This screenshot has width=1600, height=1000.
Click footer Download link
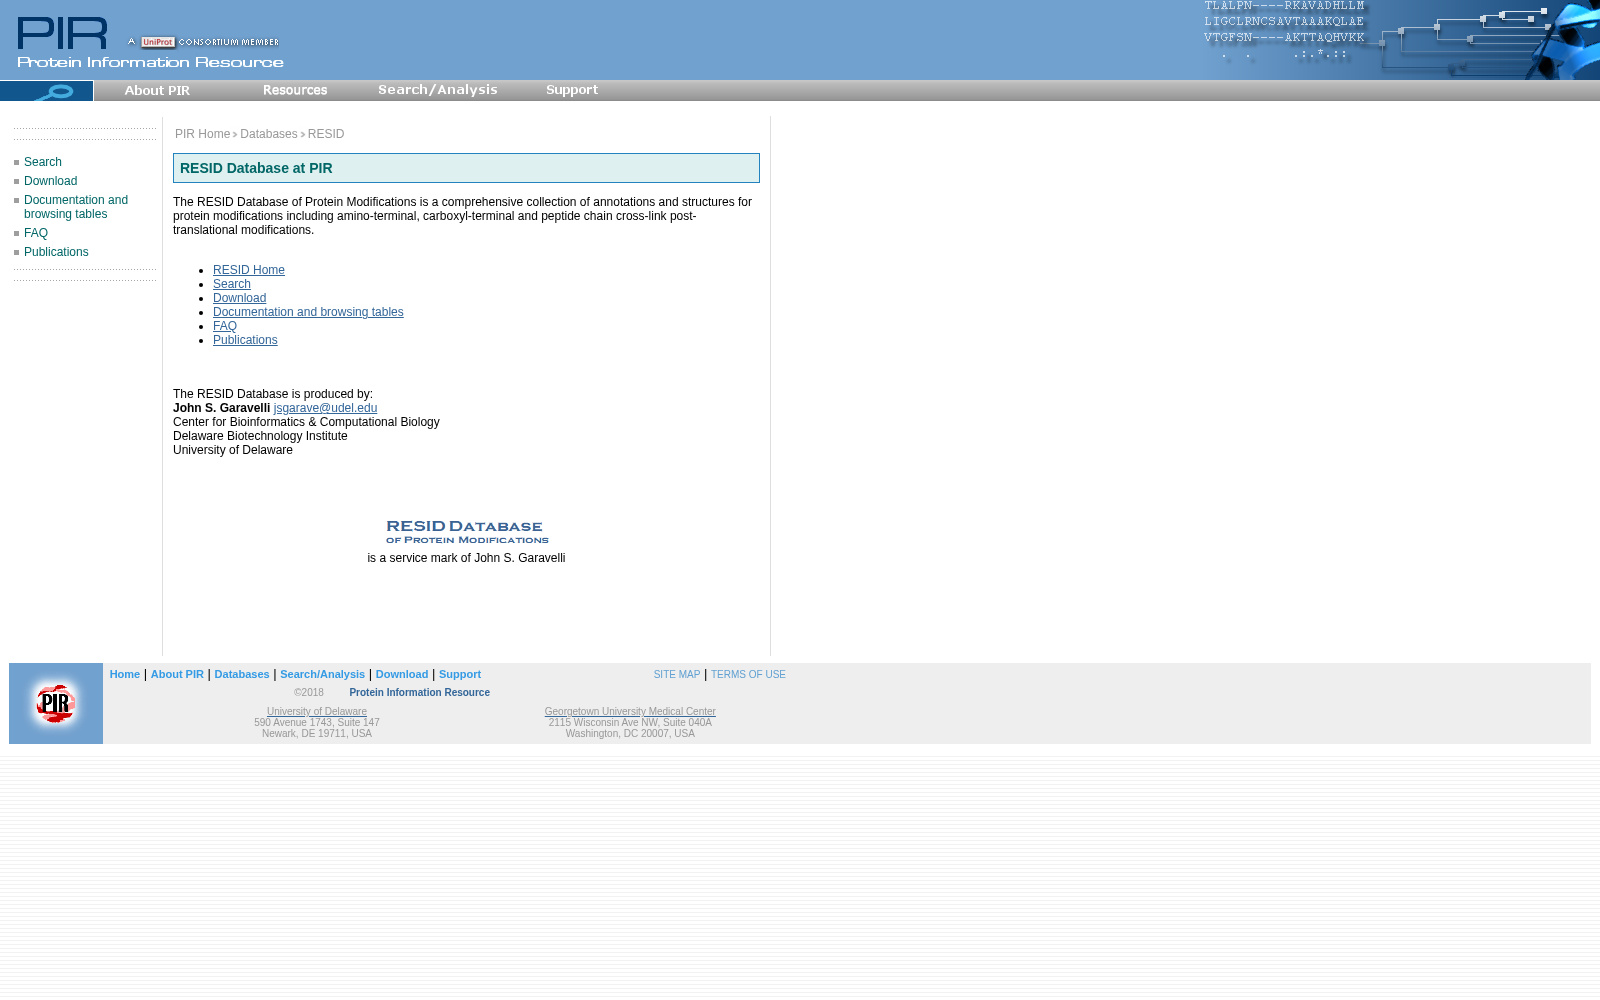tap(402, 674)
